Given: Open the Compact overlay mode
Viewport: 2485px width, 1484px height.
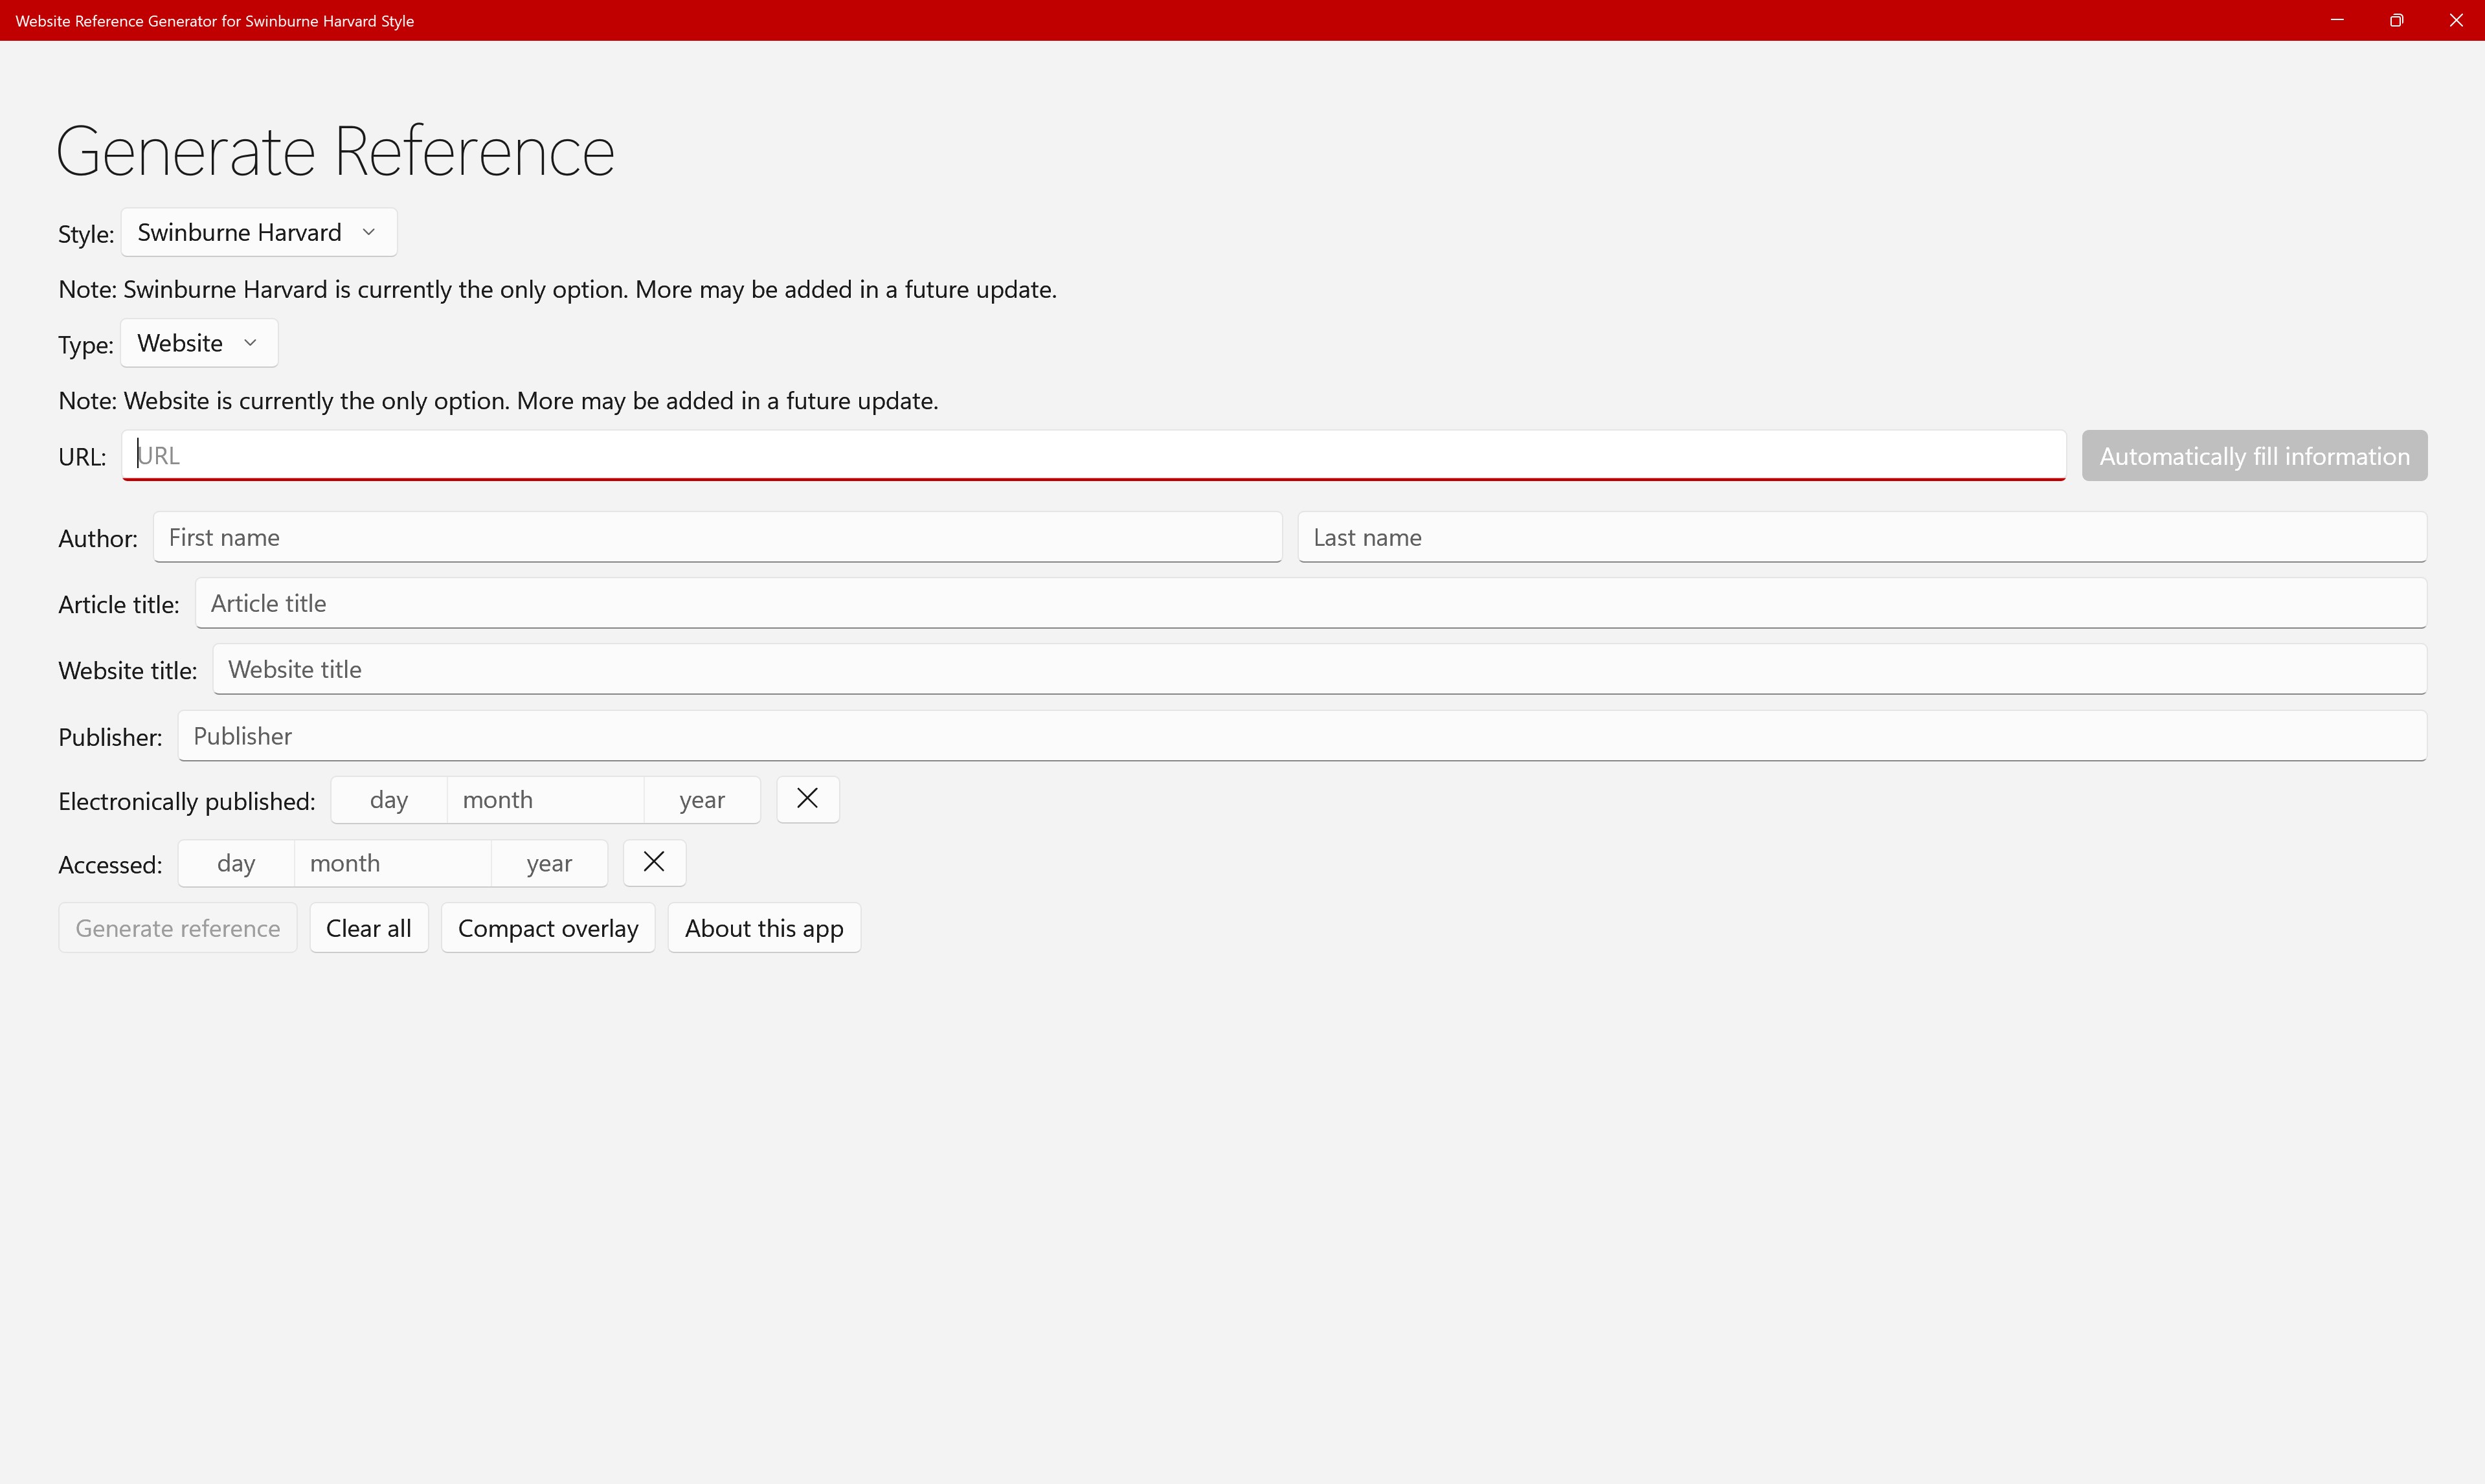Looking at the screenshot, I should (548, 927).
